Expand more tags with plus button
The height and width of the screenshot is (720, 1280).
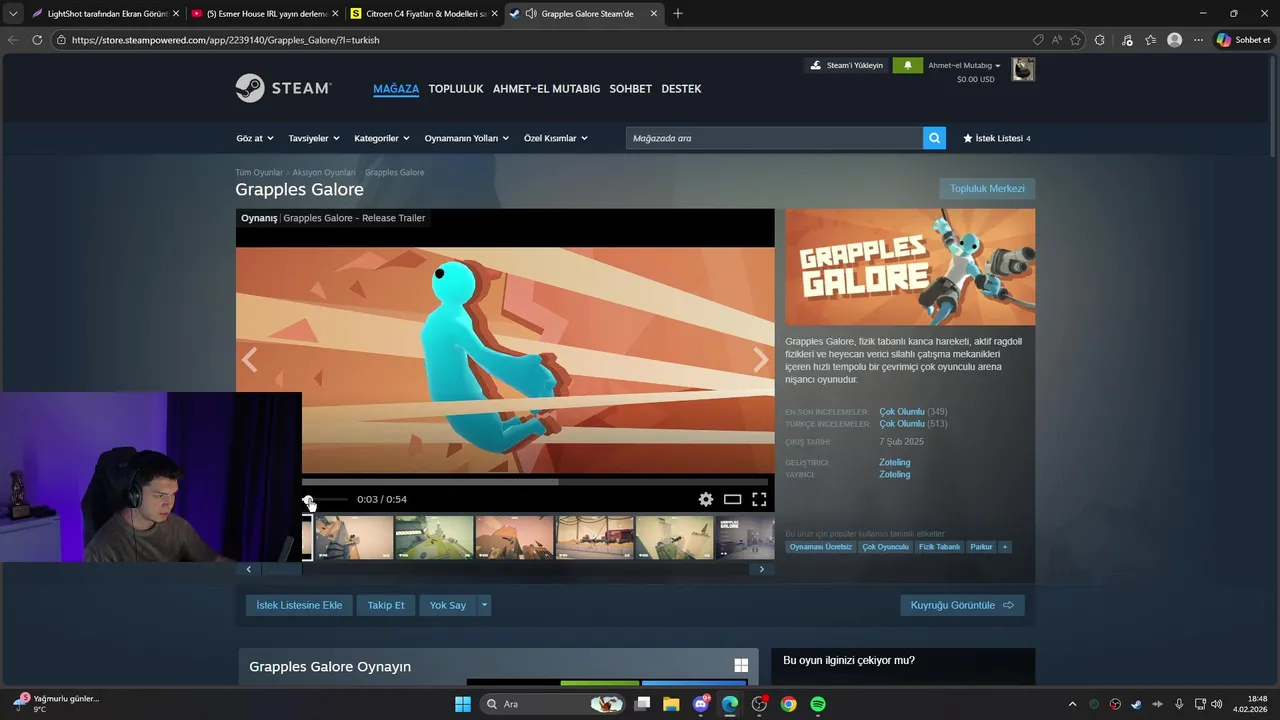[1005, 547]
